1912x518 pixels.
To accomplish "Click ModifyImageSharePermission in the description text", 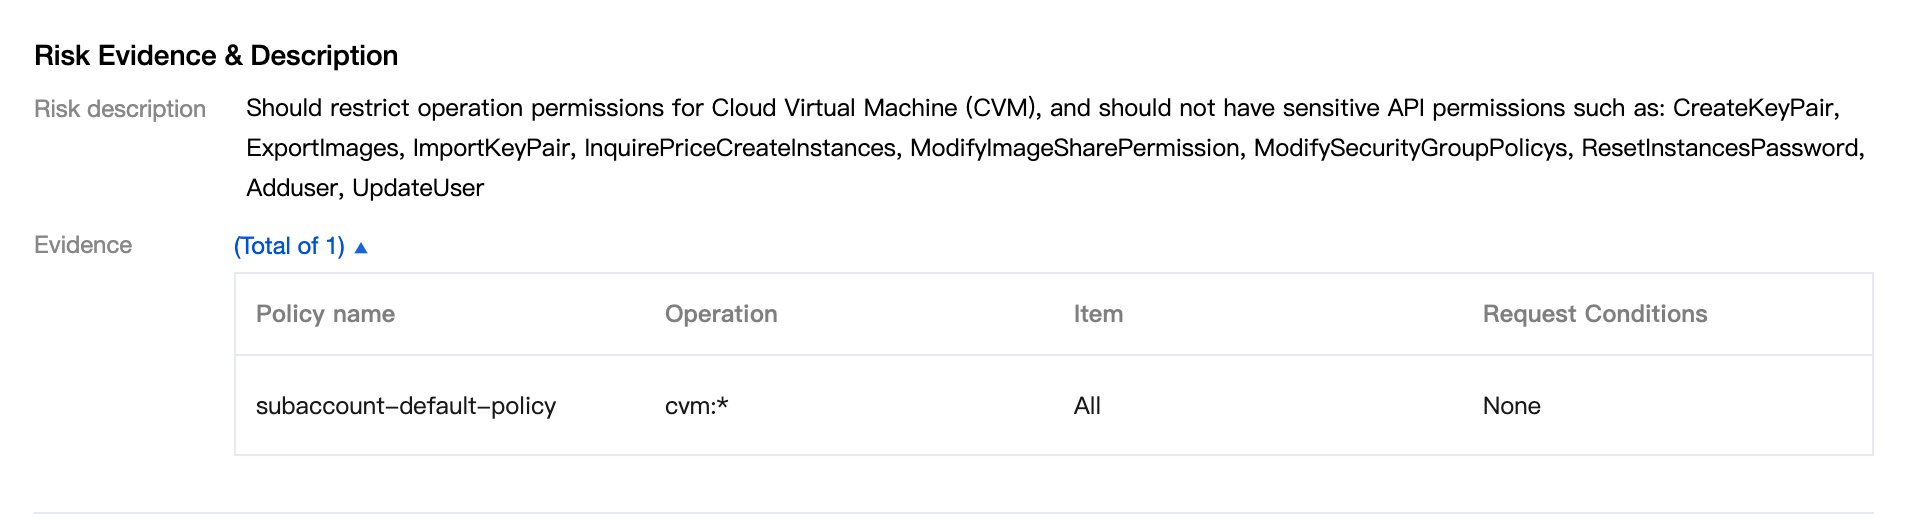I will click(1074, 148).
